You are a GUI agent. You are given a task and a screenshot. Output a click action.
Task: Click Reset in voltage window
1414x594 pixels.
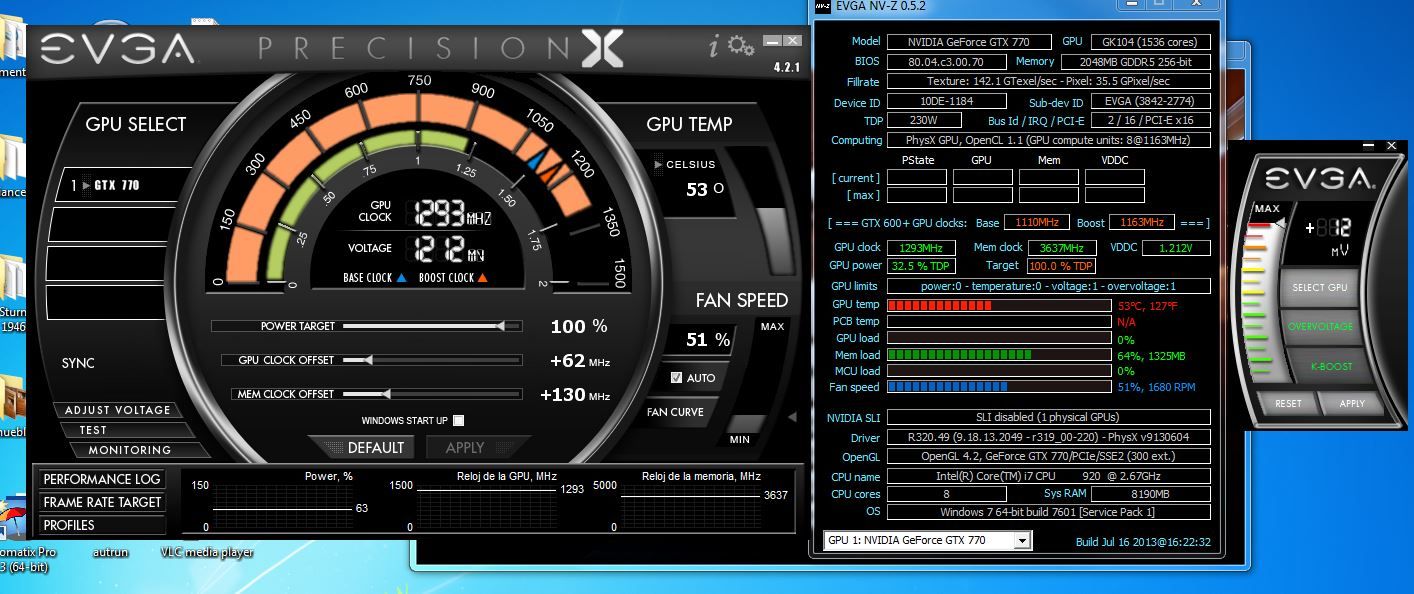pyautogui.click(x=1288, y=404)
